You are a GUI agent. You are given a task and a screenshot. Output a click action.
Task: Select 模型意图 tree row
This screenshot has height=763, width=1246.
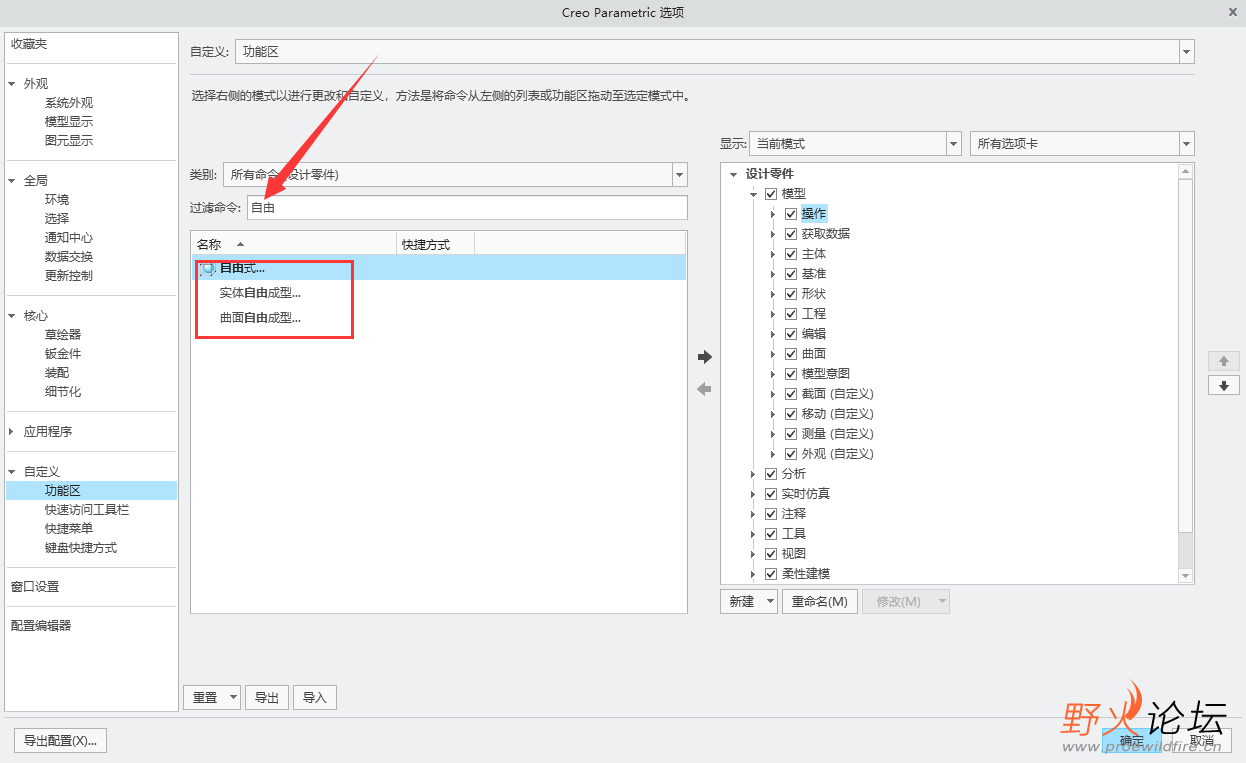[x=825, y=374]
